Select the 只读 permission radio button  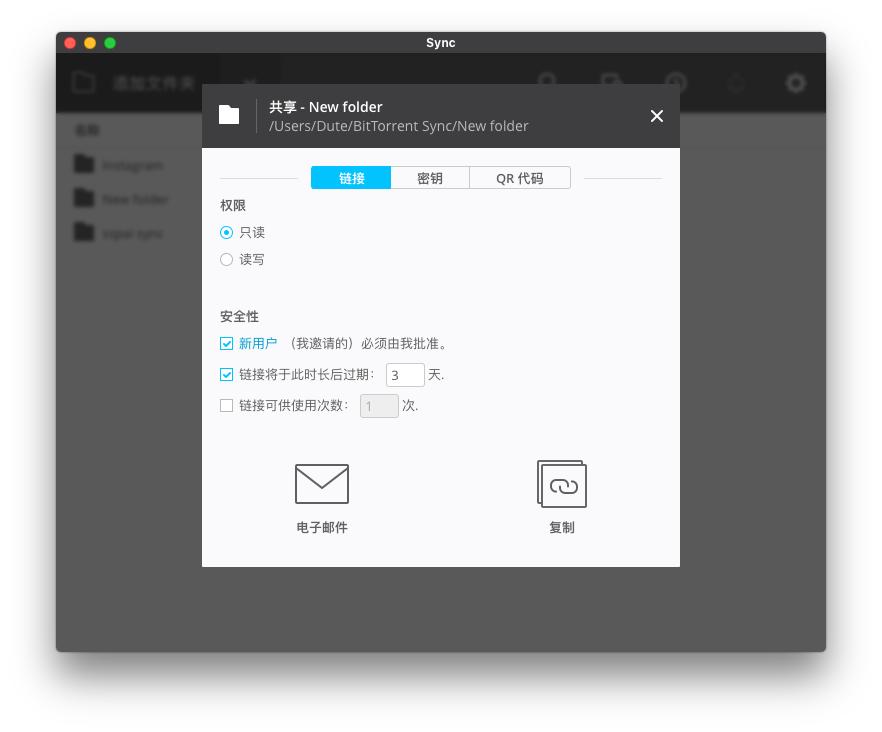point(226,232)
